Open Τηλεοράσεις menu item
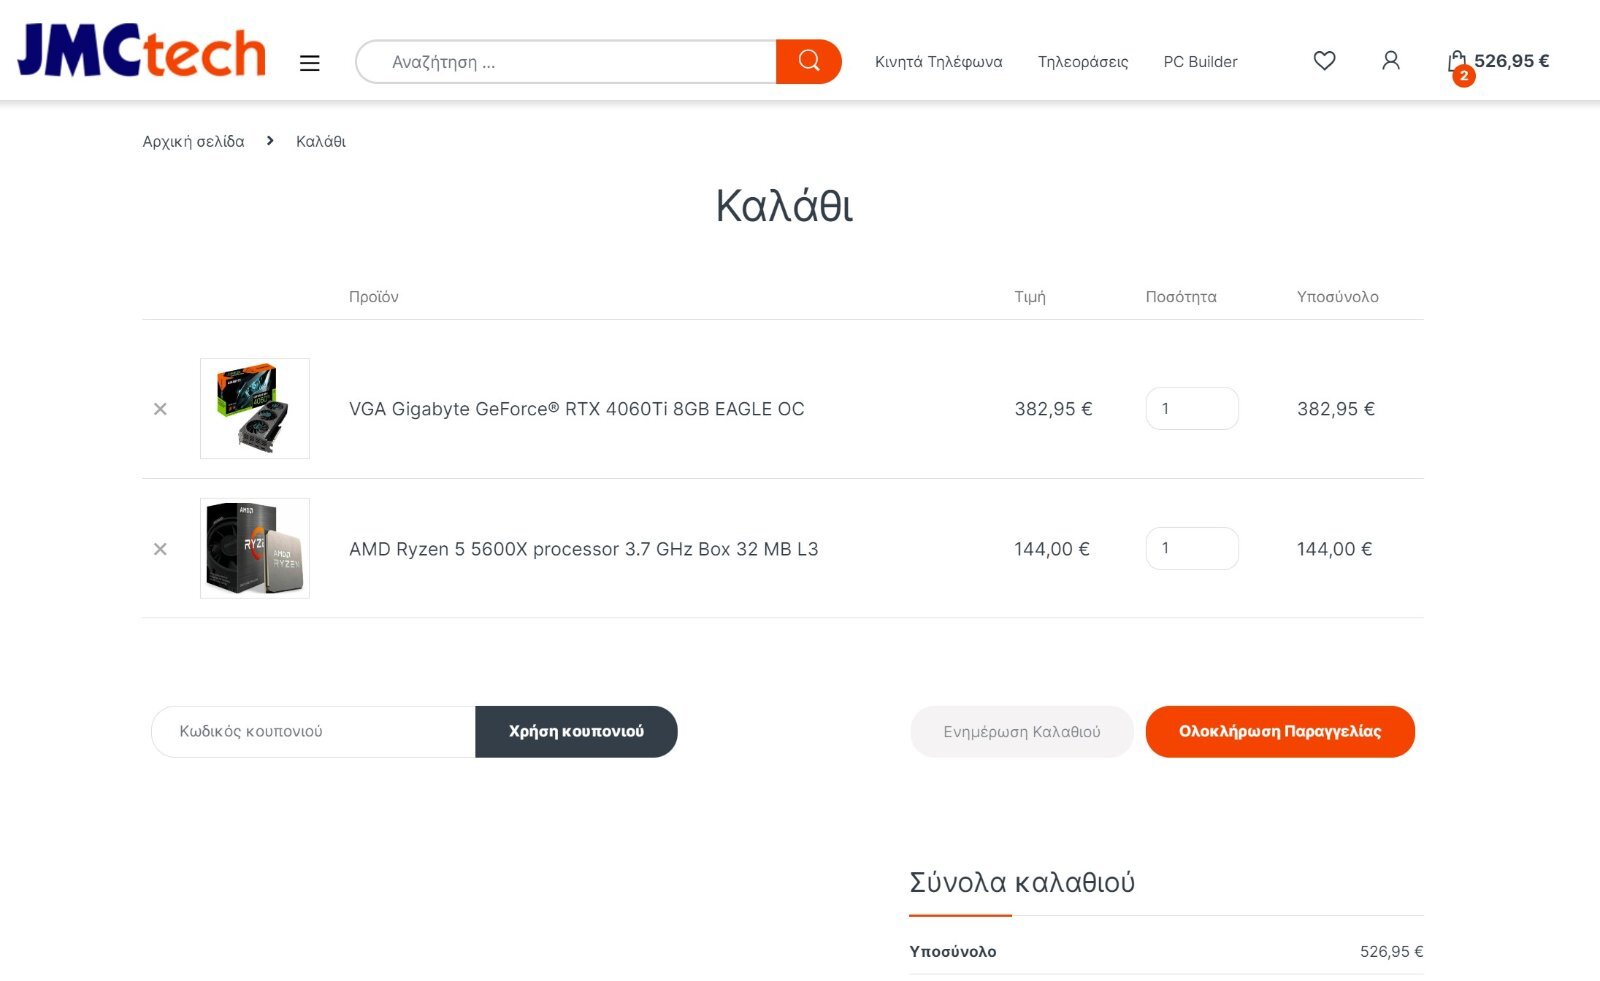 tap(1083, 62)
